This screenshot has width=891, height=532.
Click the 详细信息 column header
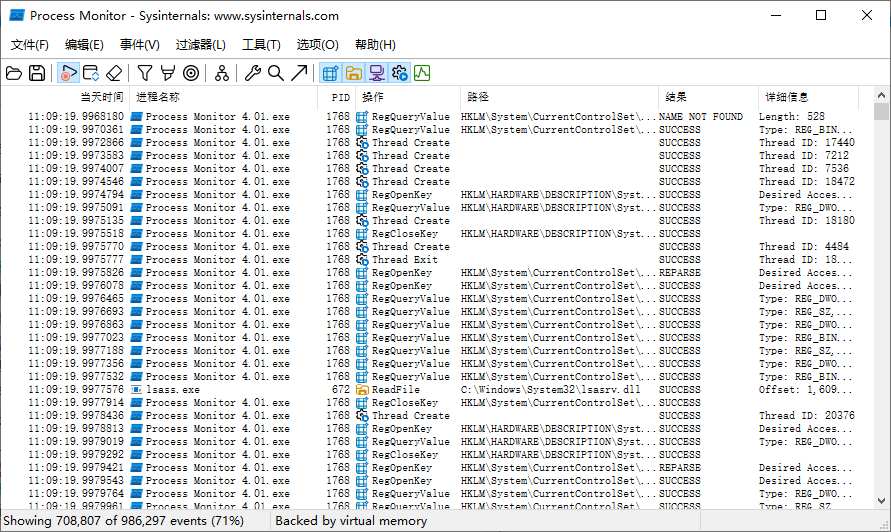[x=808, y=97]
